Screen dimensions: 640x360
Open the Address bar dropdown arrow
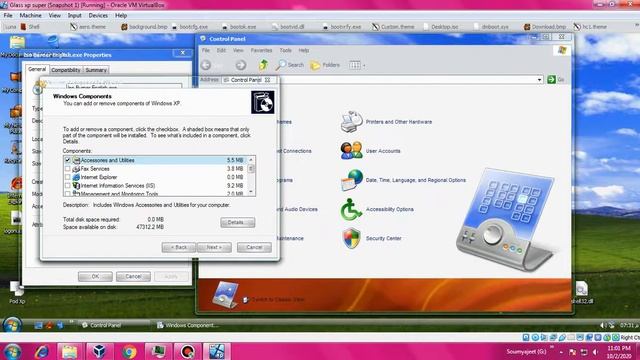tap(540, 80)
